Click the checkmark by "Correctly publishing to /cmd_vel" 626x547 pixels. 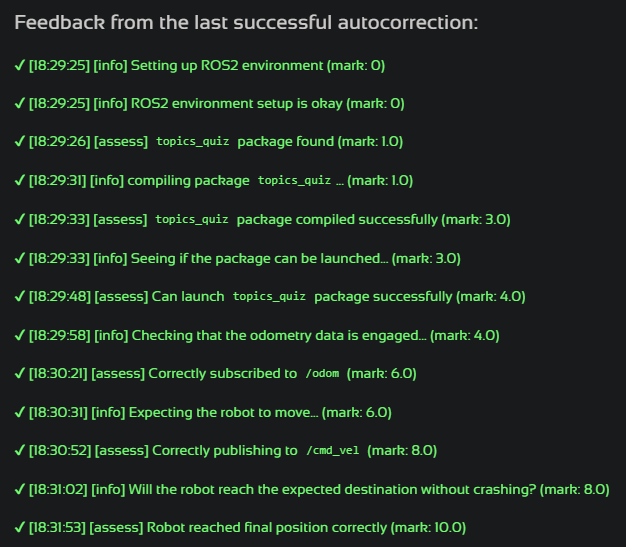[19, 450]
